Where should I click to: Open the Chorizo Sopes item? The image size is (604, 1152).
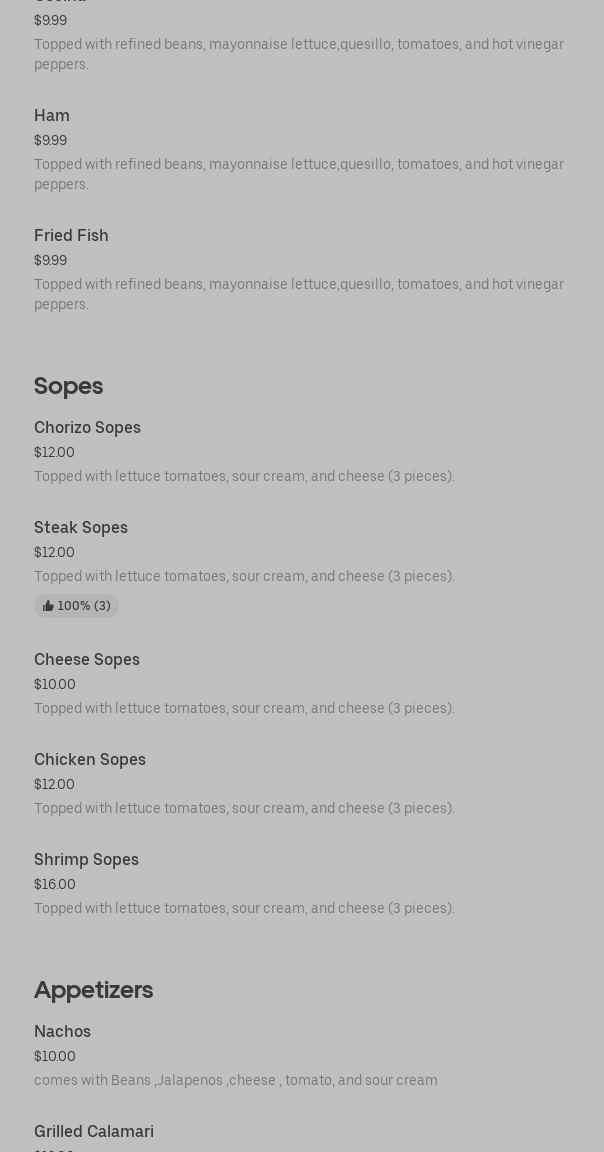click(x=87, y=428)
